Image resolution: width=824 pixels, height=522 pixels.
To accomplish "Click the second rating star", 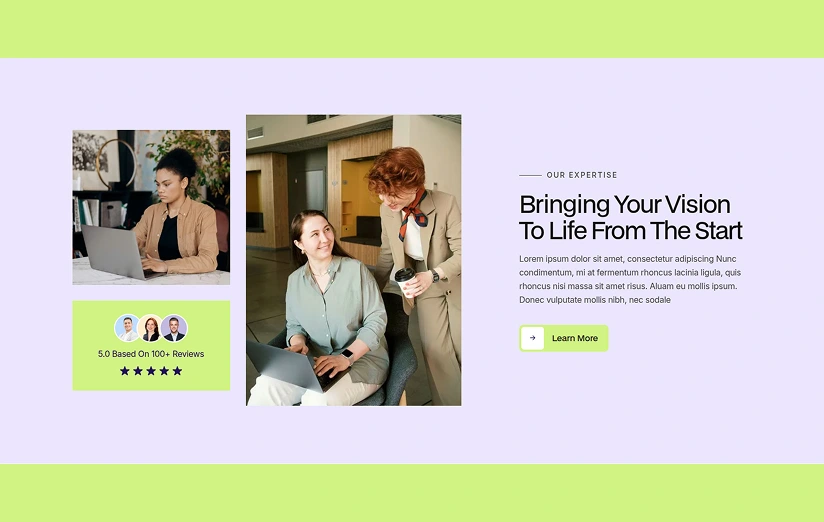I will click(x=138, y=371).
